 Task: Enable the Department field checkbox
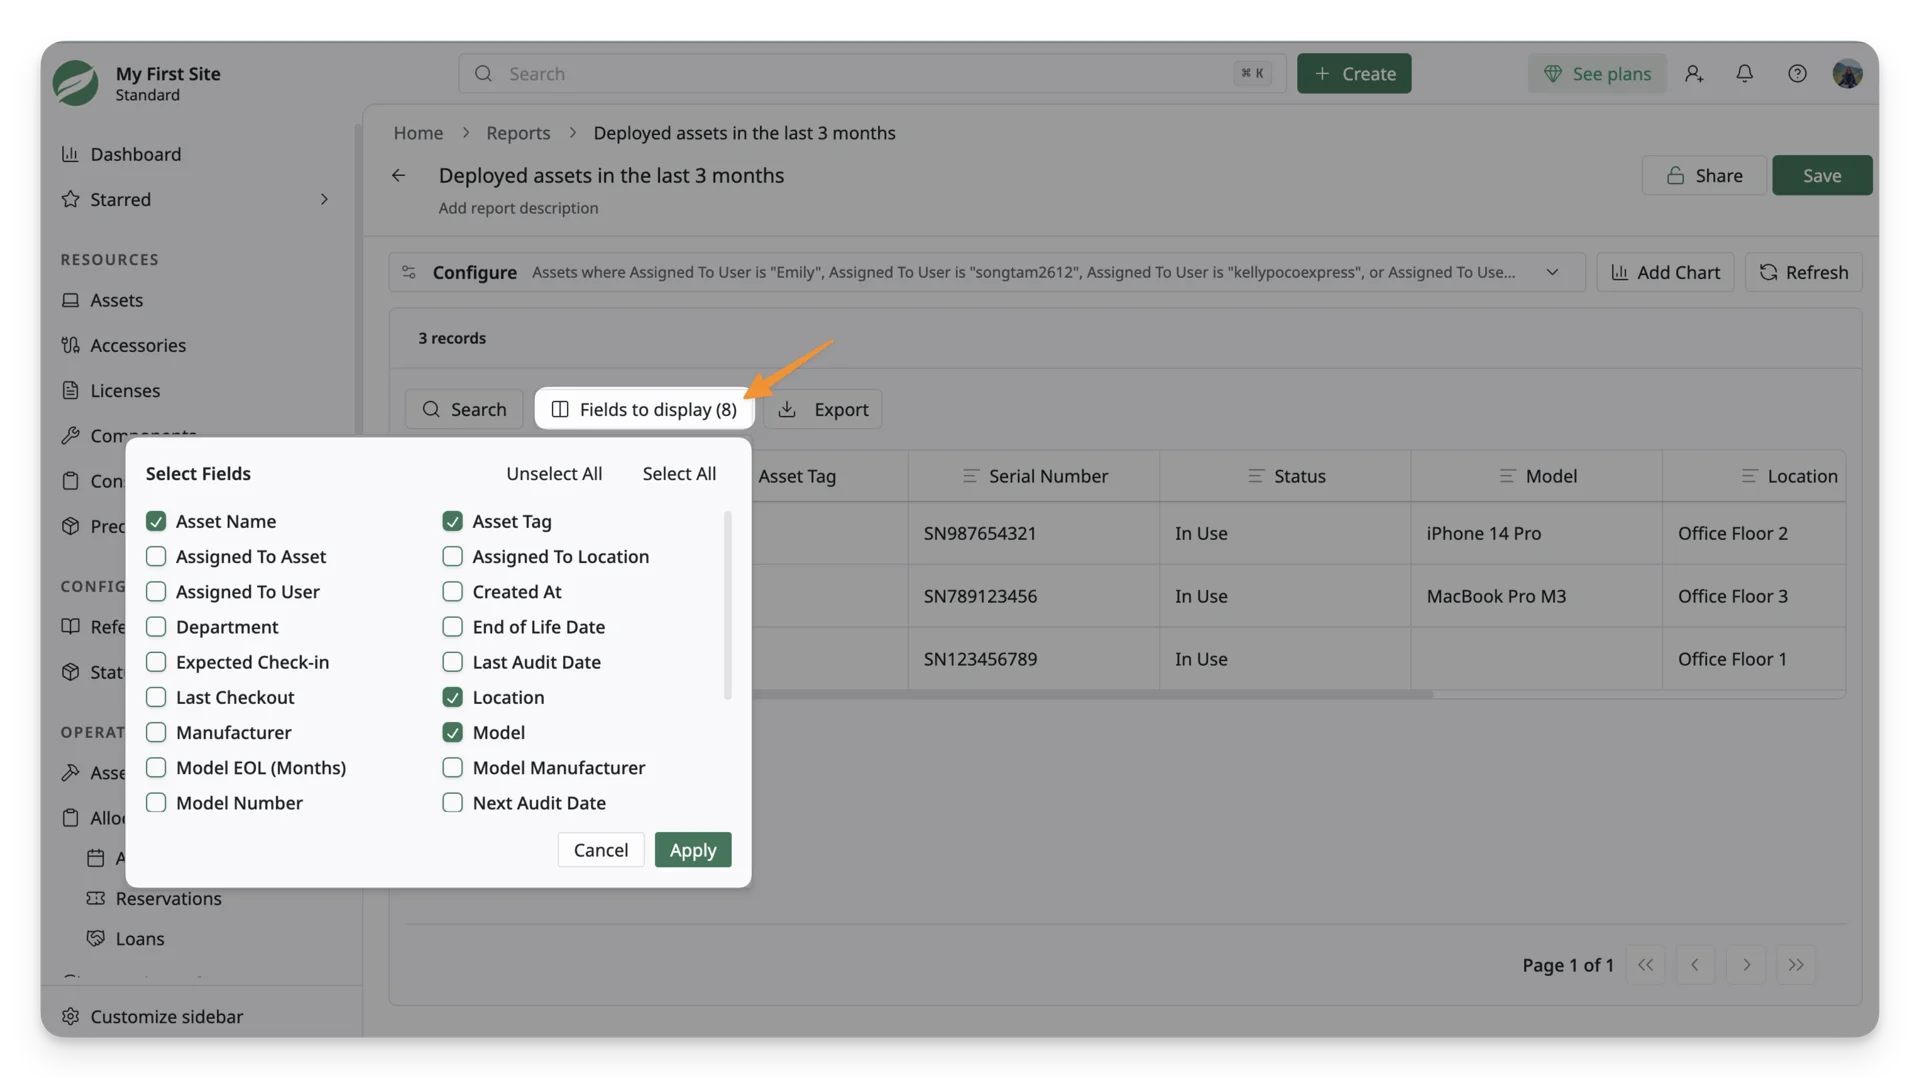(x=156, y=627)
